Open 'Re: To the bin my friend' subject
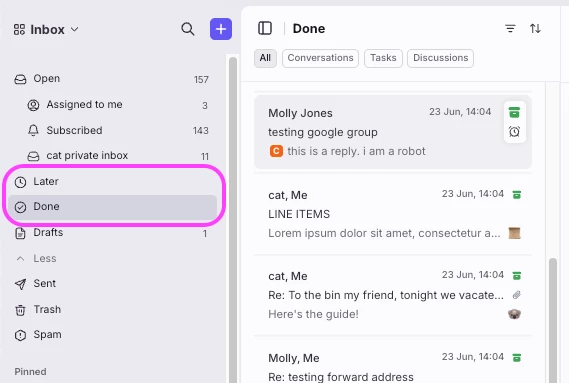Screen dimensions: 569x383 pyautogui.click(x=386, y=295)
